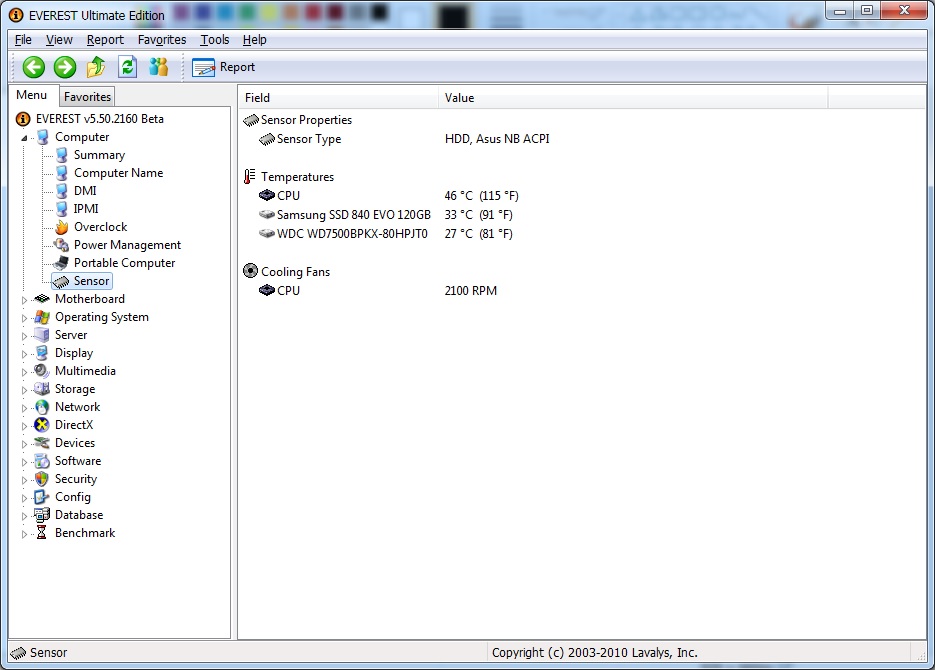The image size is (935, 670).
Task: Expand the Storage tree node
Action: pos(26,389)
